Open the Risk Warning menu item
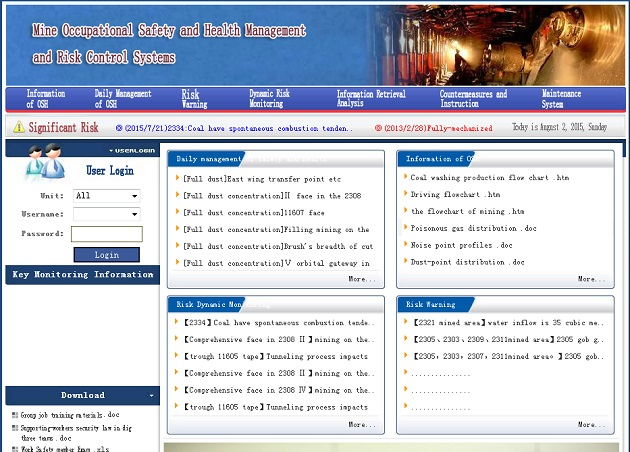The width and height of the screenshot is (630, 452). click(194, 99)
